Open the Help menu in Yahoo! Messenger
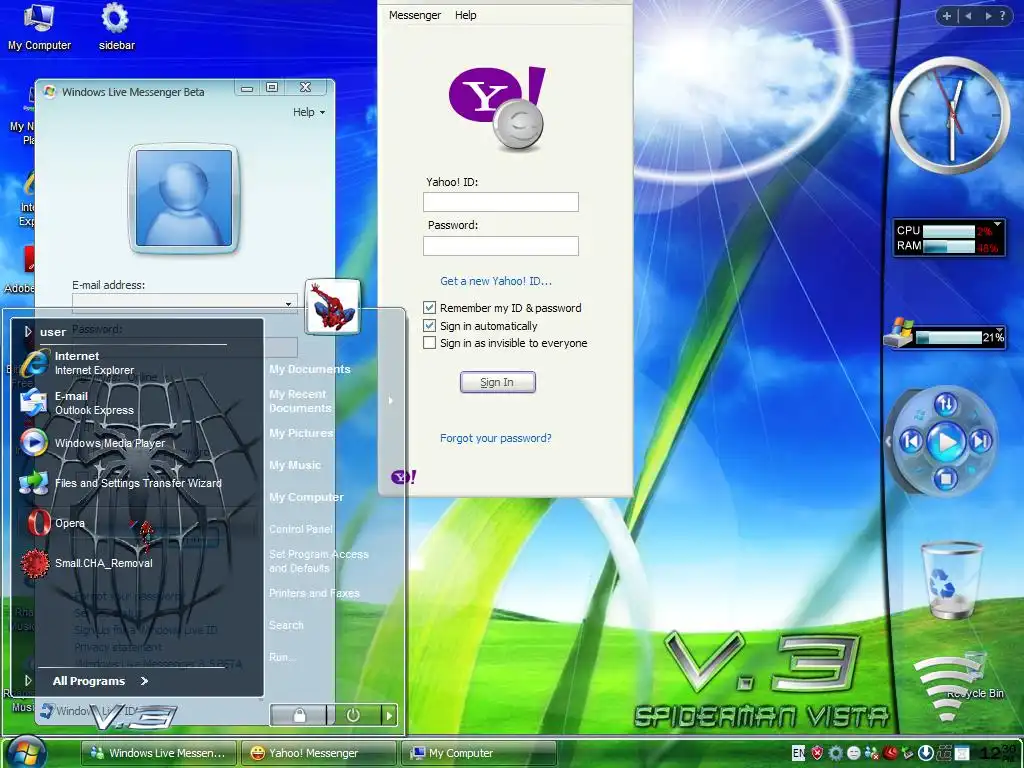Screen dimensions: 1024x768 tap(466, 15)
